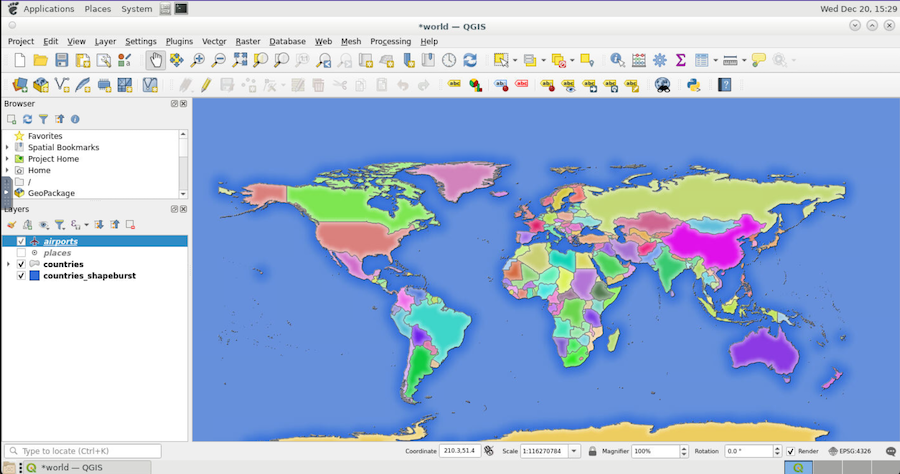Viewport: 900px width, 474px height.
Task: Toggle editing with the pencil icon
Action: click(x=205, y=85)
